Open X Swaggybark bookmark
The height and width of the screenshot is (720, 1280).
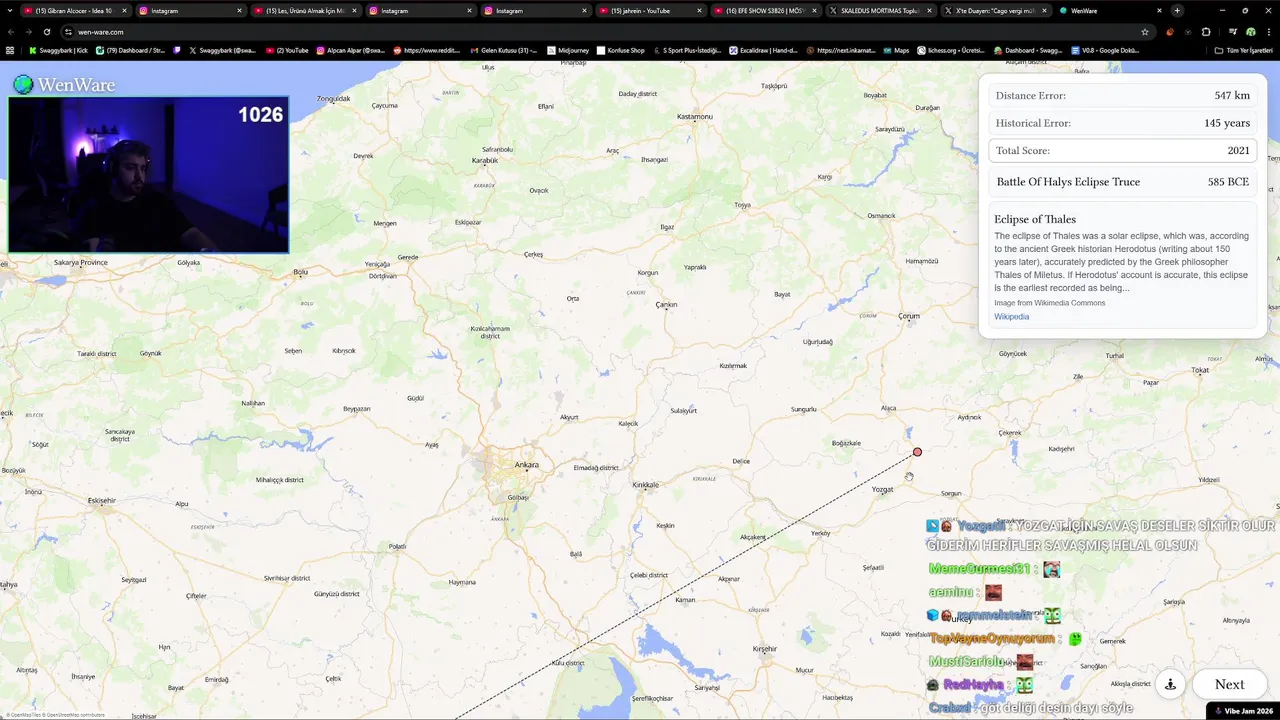[223, 50]
